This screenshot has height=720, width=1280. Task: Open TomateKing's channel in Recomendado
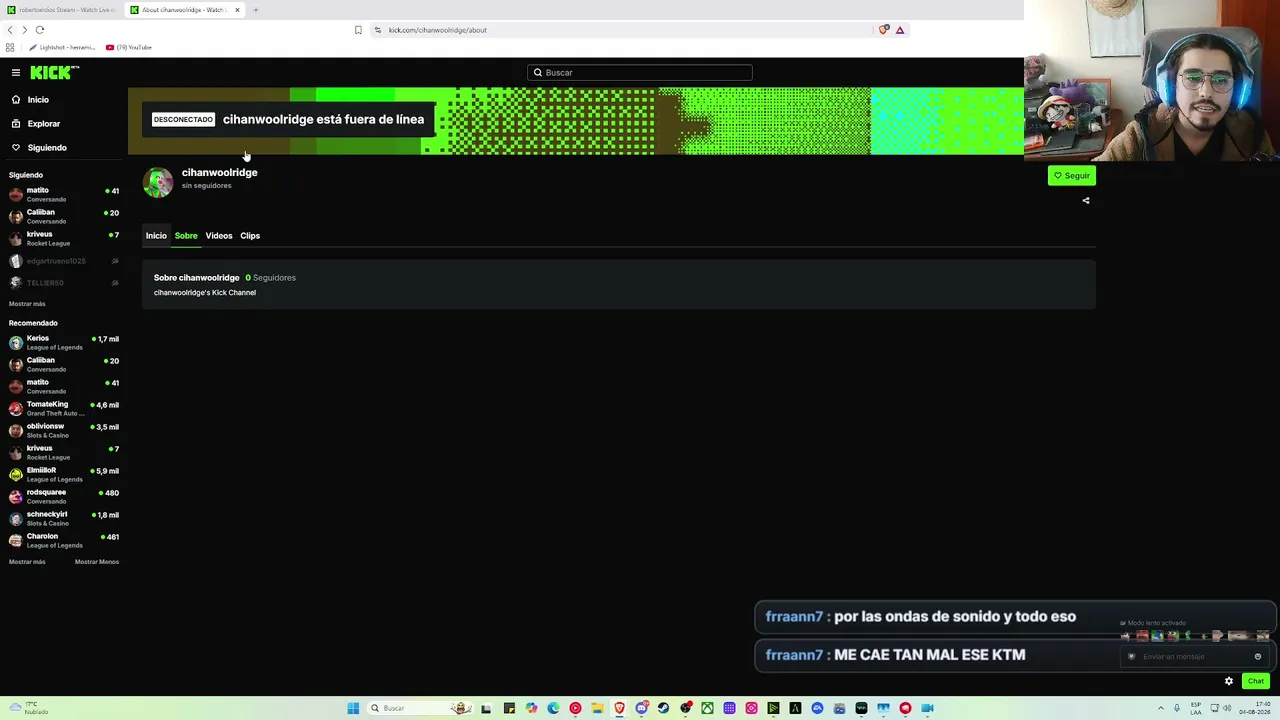[x=64, y=408]
